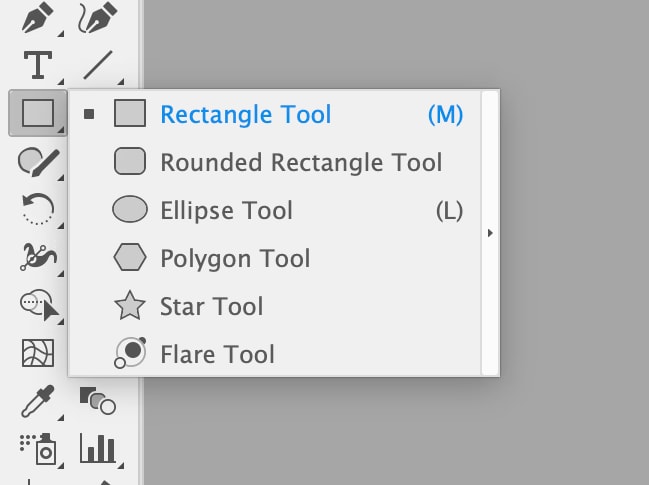Select the Width tool
649x485 pixels.
tap(37, 256)
